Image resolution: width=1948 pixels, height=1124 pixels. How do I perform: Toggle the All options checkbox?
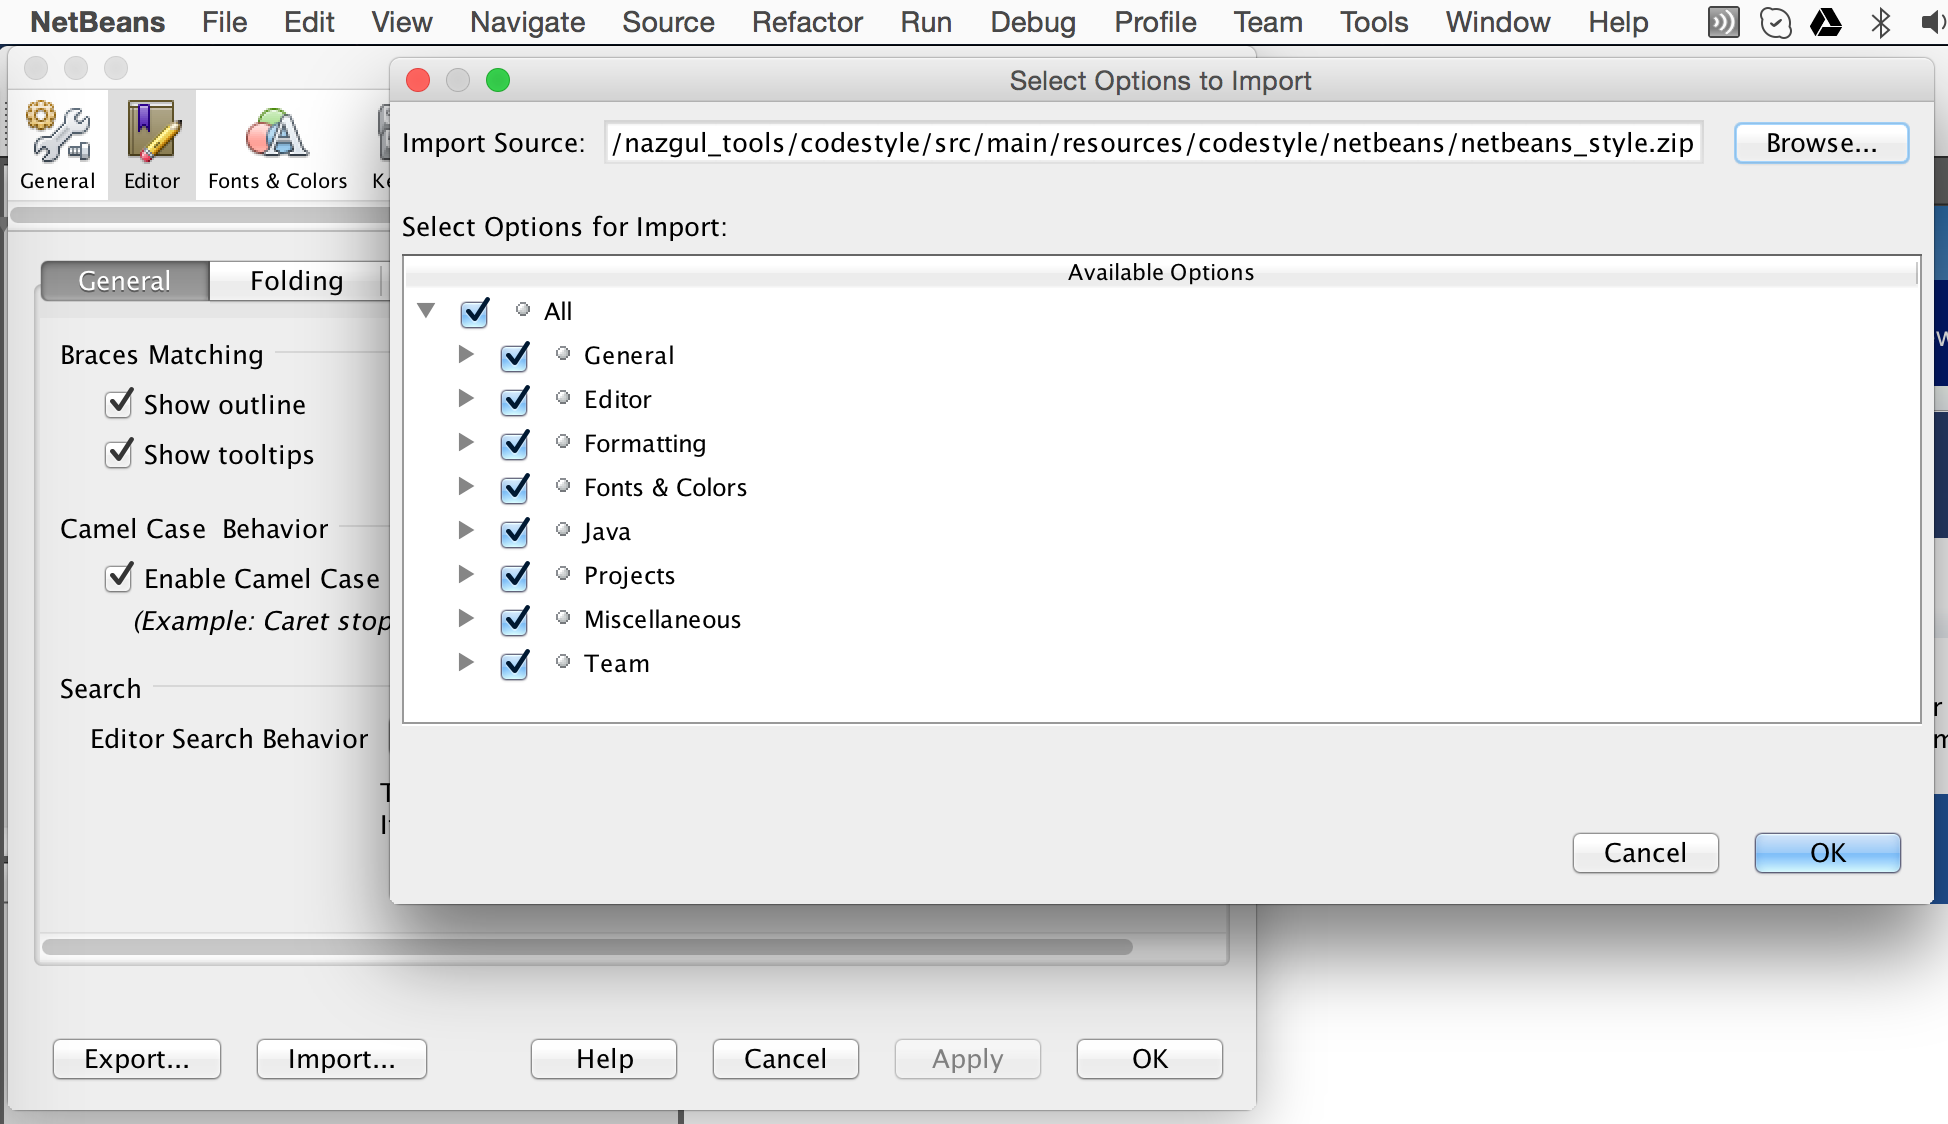click(475, 312)
